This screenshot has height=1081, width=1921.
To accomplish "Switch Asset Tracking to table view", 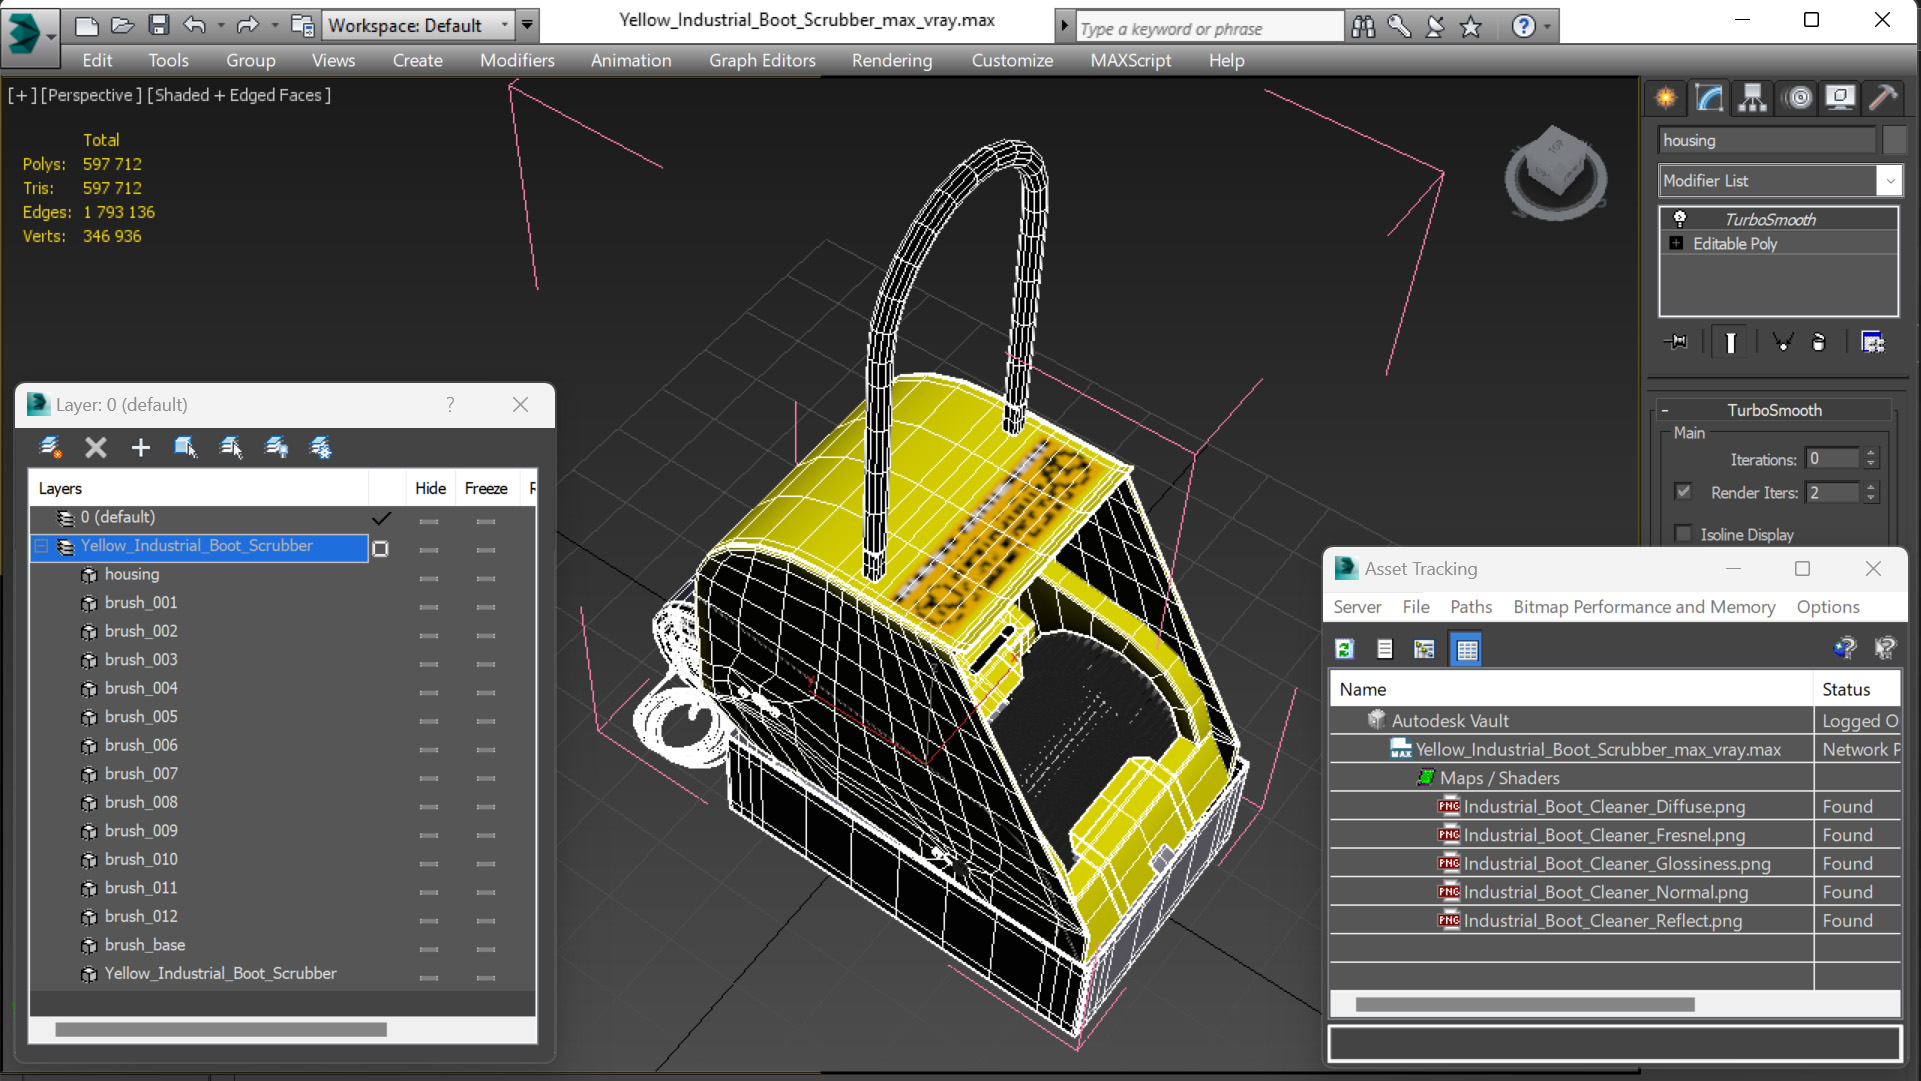I will [1467, 650].
